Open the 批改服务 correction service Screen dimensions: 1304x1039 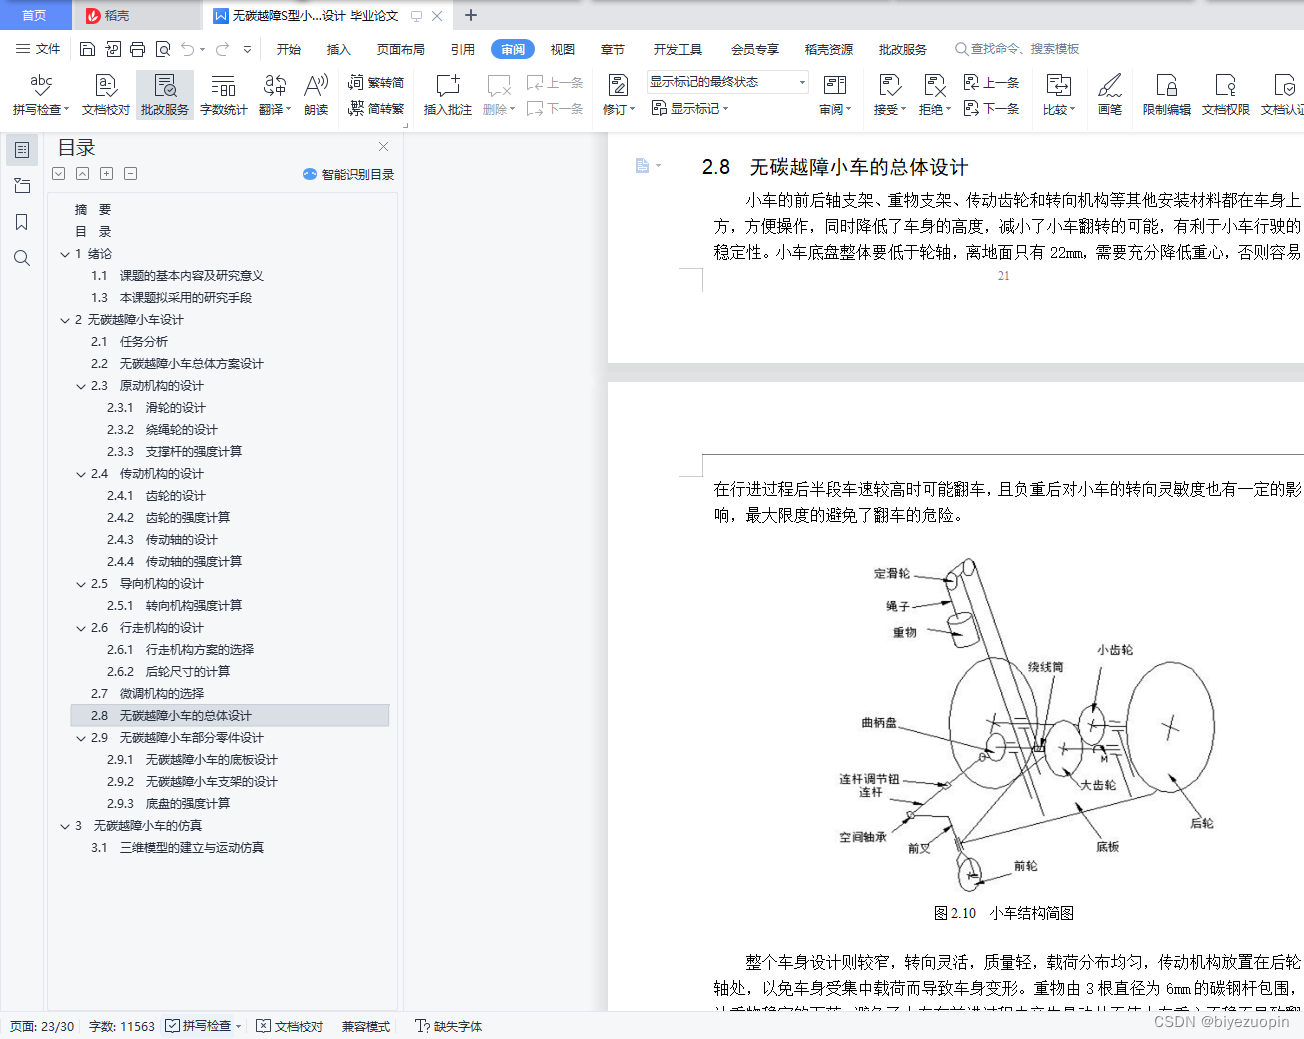point(165,95)
